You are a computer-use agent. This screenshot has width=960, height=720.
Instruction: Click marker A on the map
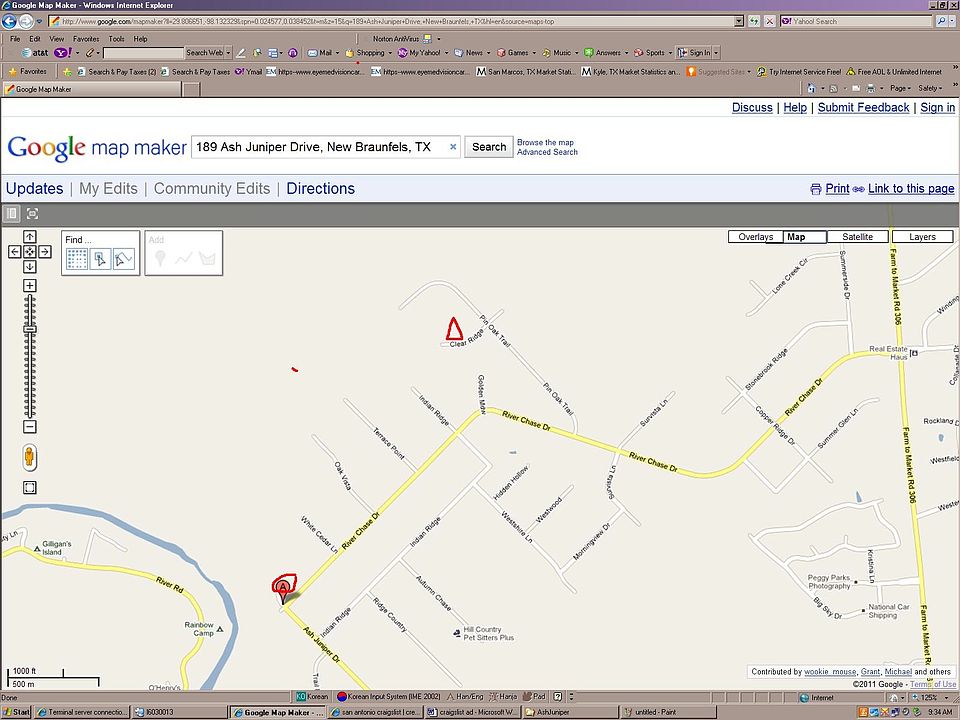[x=283, y=591]
